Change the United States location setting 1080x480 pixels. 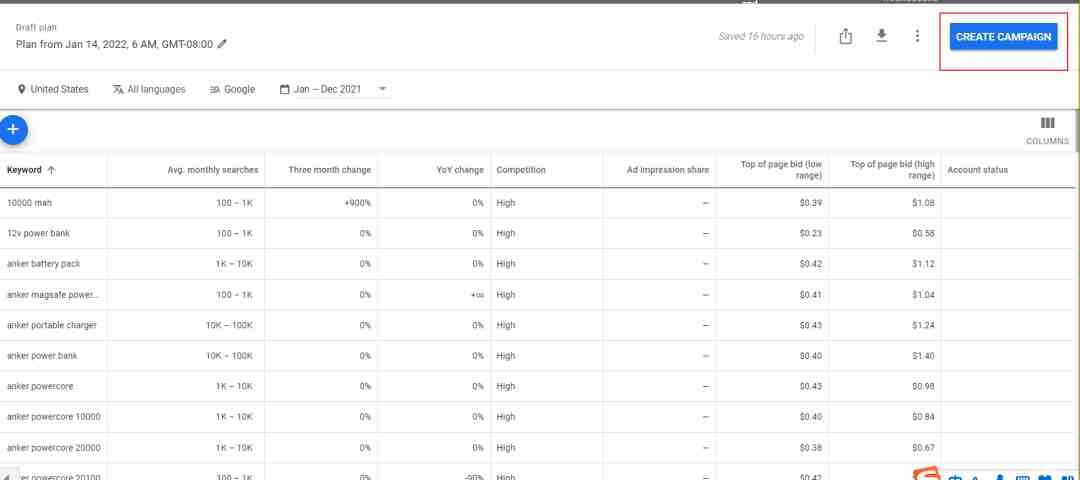point(53,90)
